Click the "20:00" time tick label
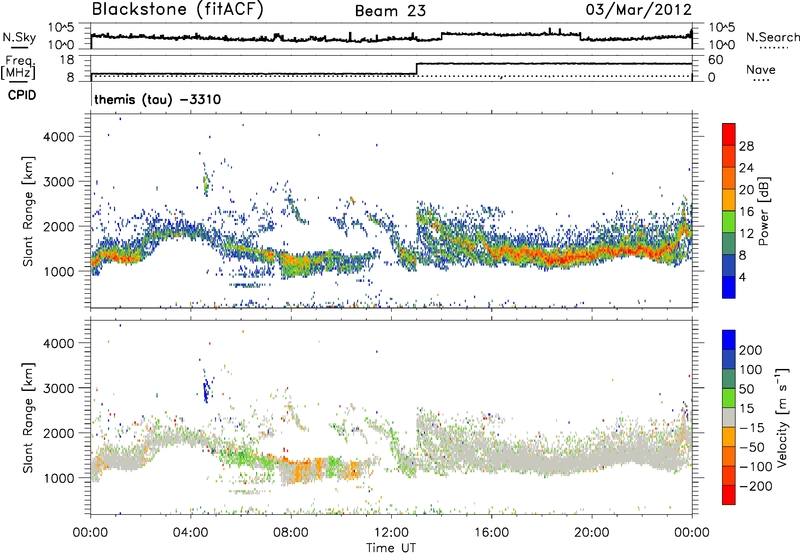 (x=591, y=533)
